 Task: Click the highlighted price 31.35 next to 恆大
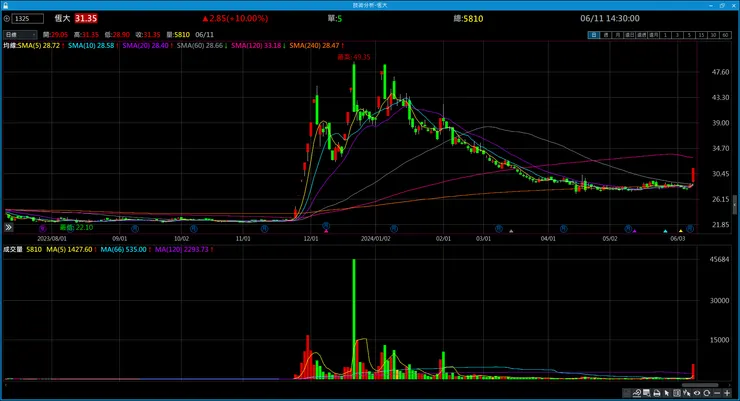point(86,18)
